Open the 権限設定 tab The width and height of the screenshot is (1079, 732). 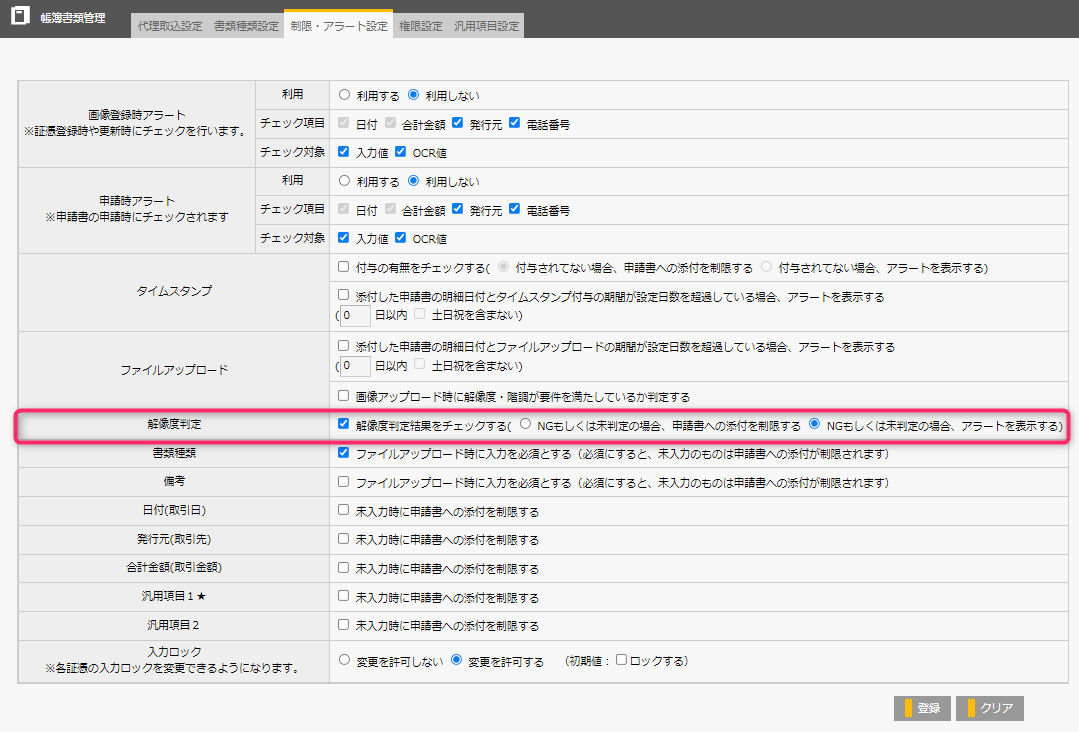(x=420, y=26)
